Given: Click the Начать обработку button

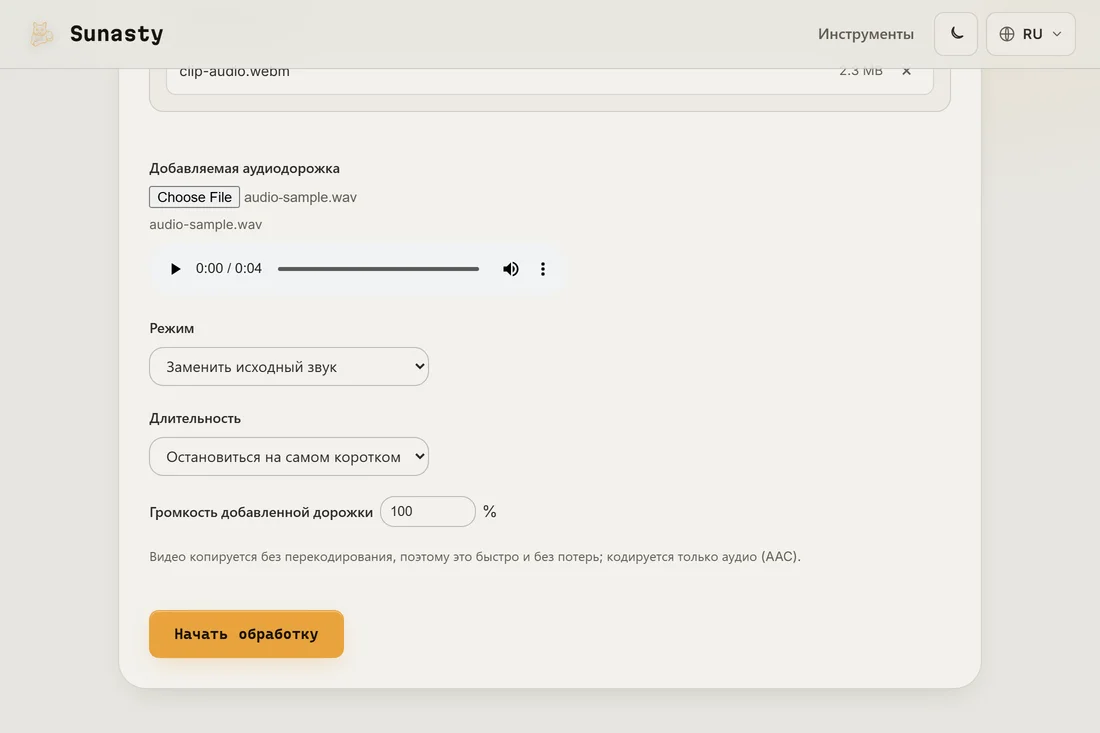Looking at the screenshot, I should click(x=246, y=634).
